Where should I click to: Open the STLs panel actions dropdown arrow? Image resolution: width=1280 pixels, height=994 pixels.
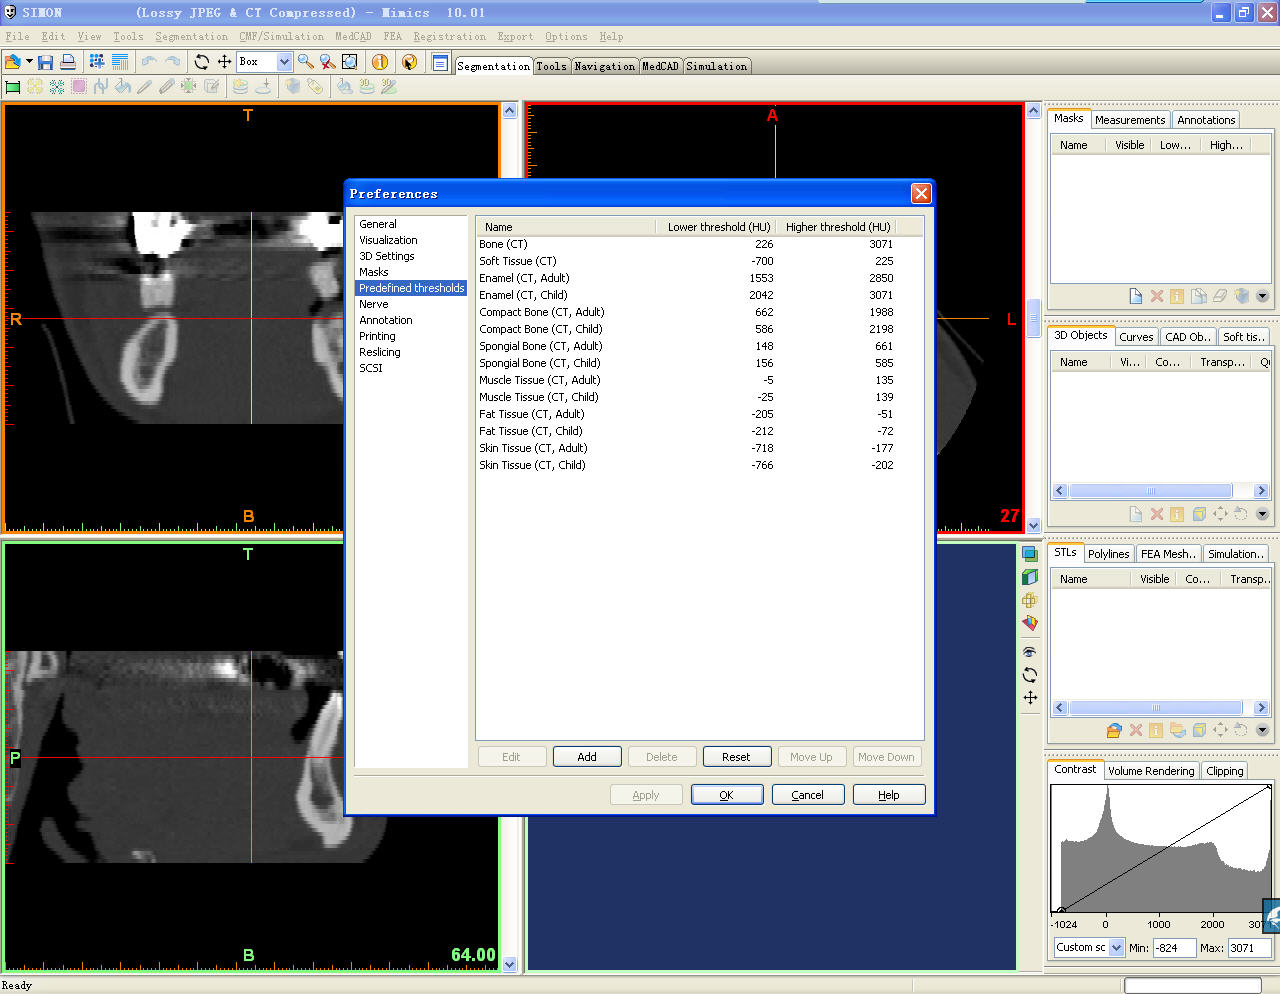1262,730
